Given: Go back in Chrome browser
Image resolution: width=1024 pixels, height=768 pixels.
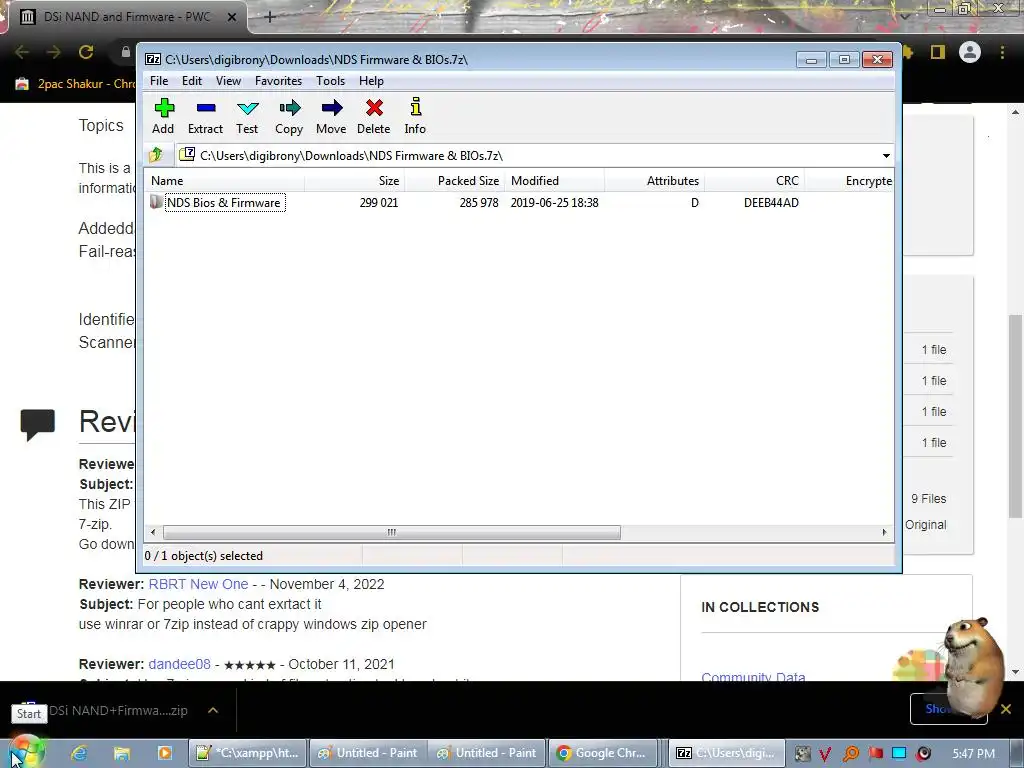Looking at the screenshot, I should pyautogui.click(x=22, y=52).
